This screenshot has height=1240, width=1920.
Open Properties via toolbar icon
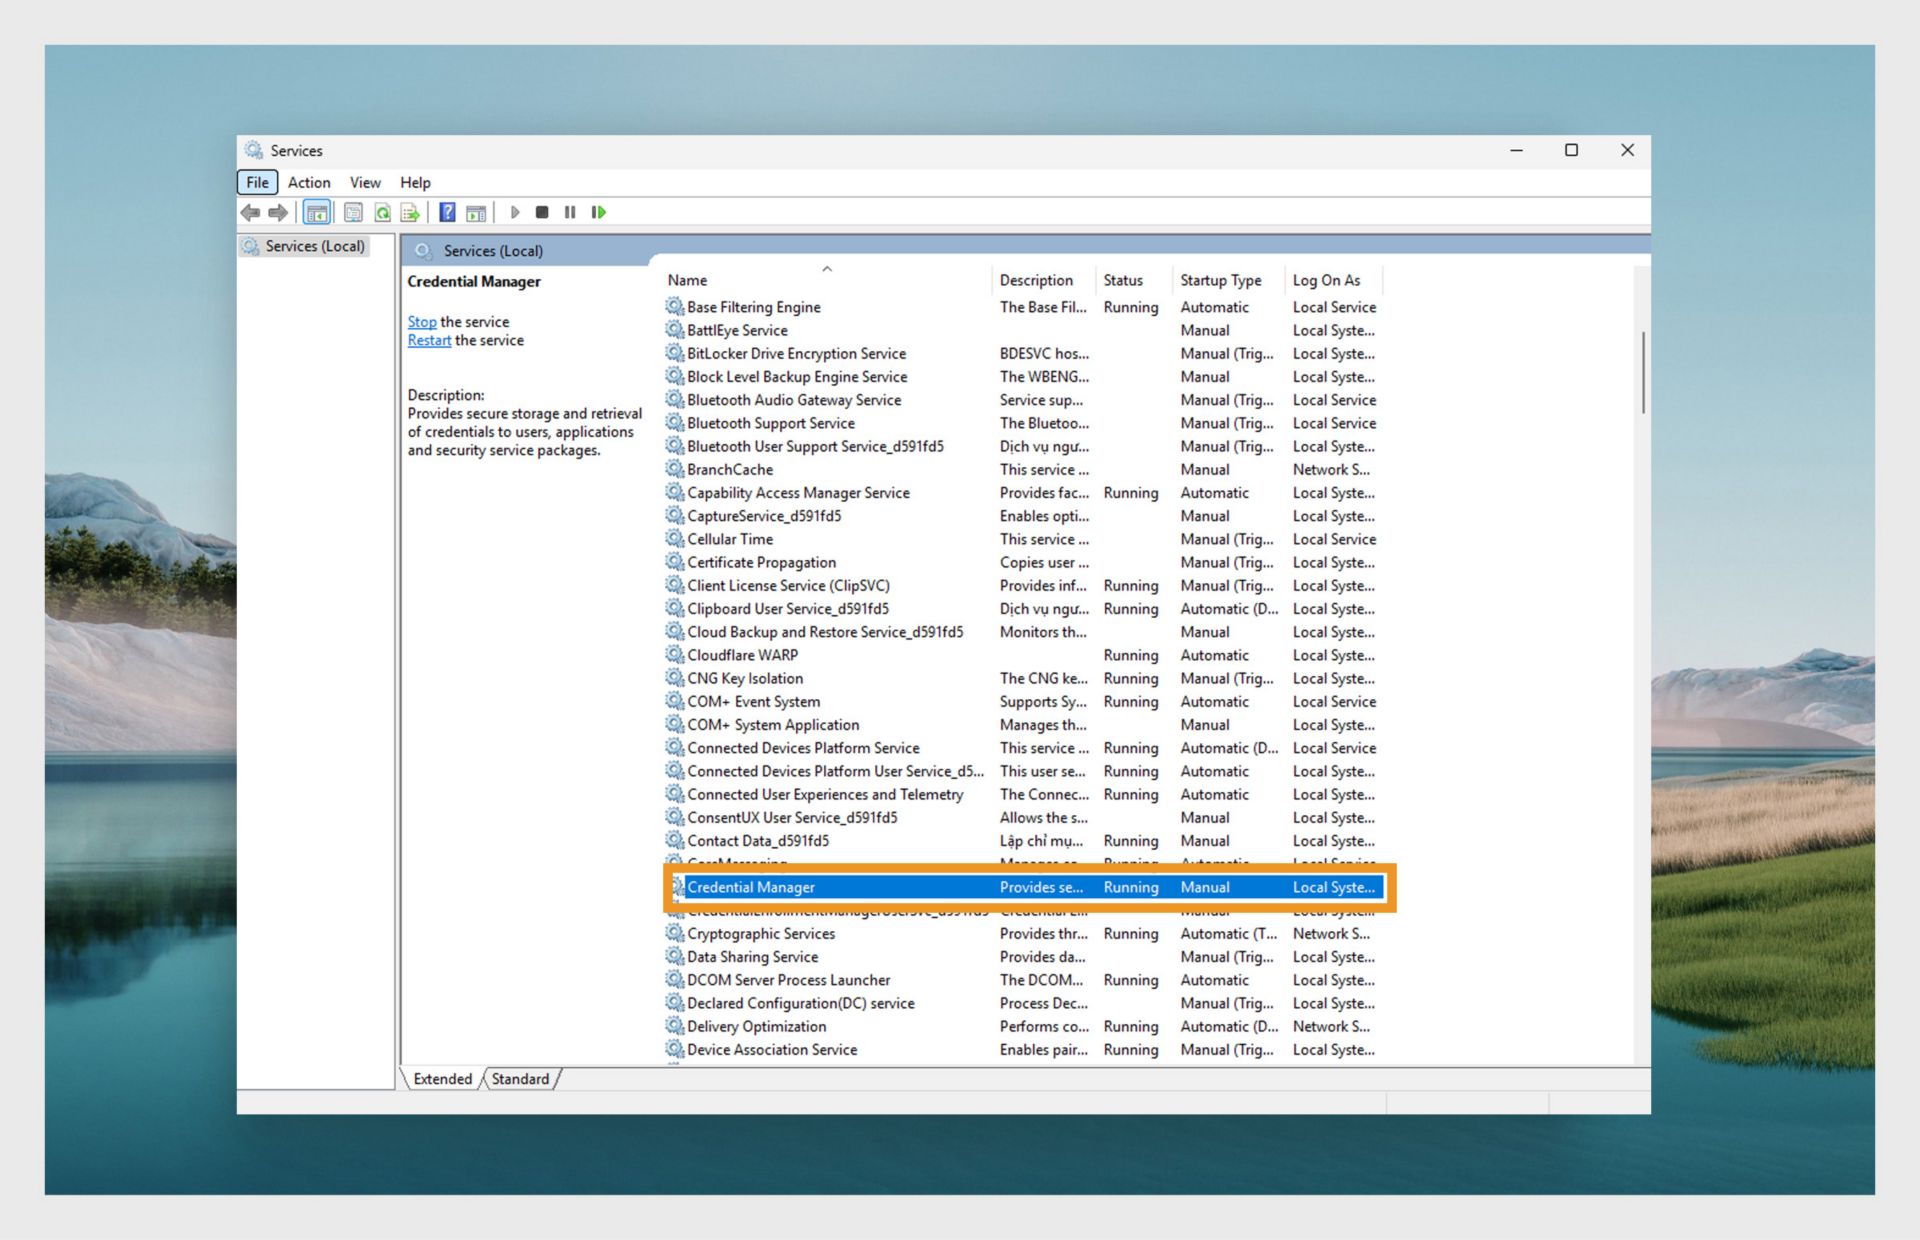353,212
